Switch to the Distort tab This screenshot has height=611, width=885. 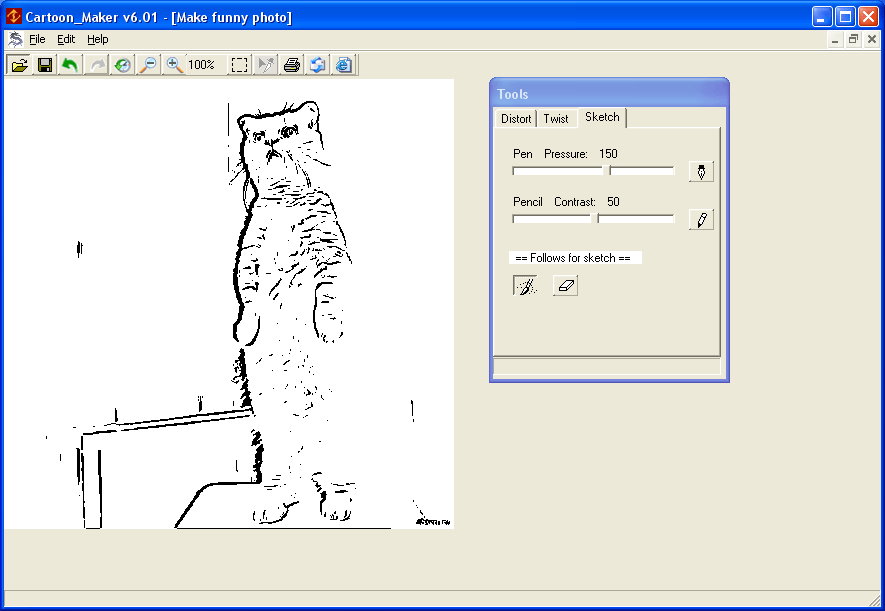pyautogui.click(x=515, y=118)
